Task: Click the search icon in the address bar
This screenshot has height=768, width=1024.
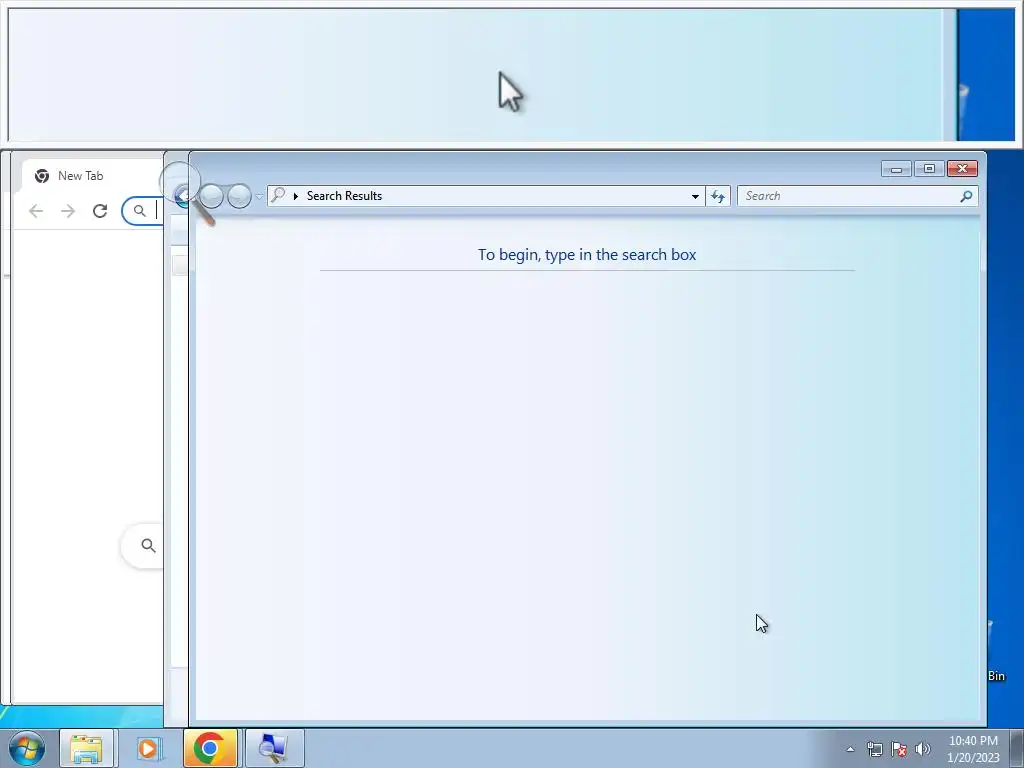Action: pyautogui.click(x=278, y=195)
